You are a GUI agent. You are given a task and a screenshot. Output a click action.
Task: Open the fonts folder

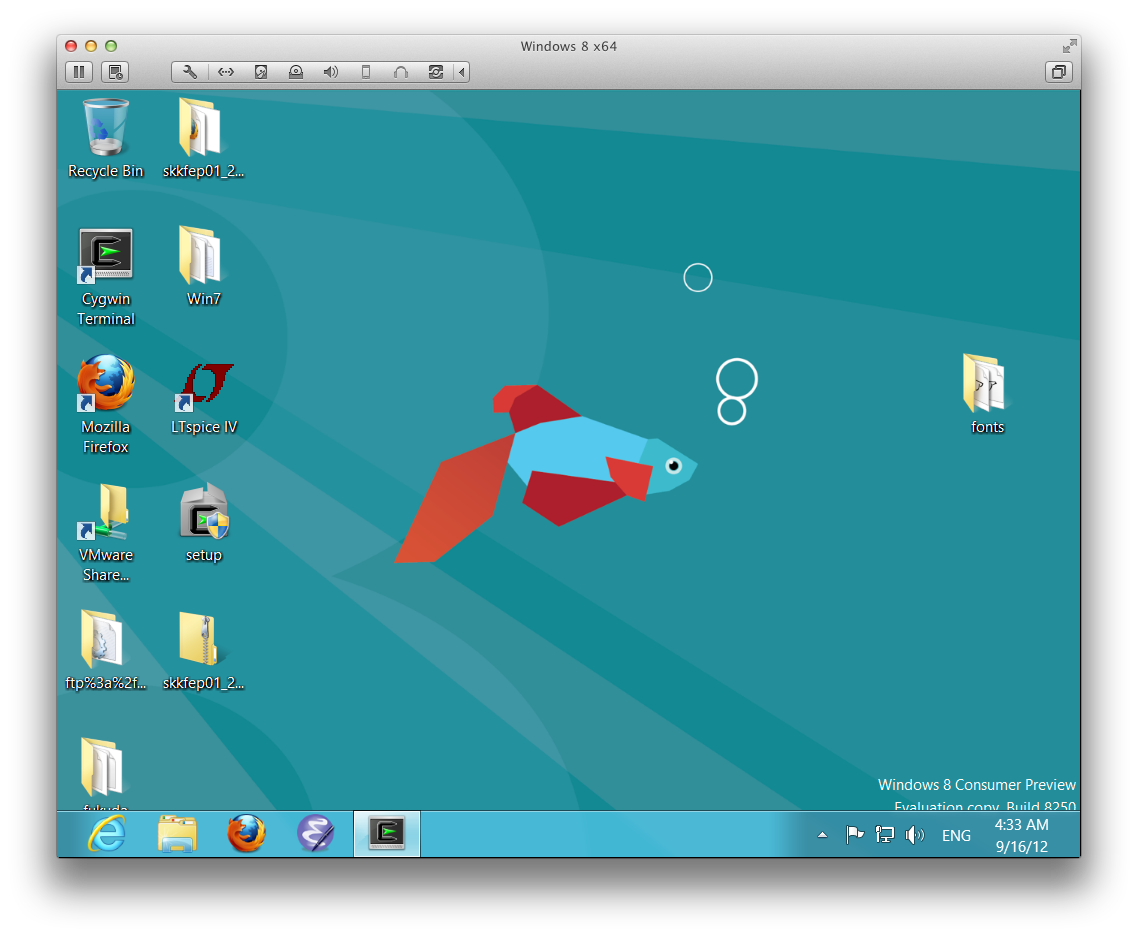(986, 394)
